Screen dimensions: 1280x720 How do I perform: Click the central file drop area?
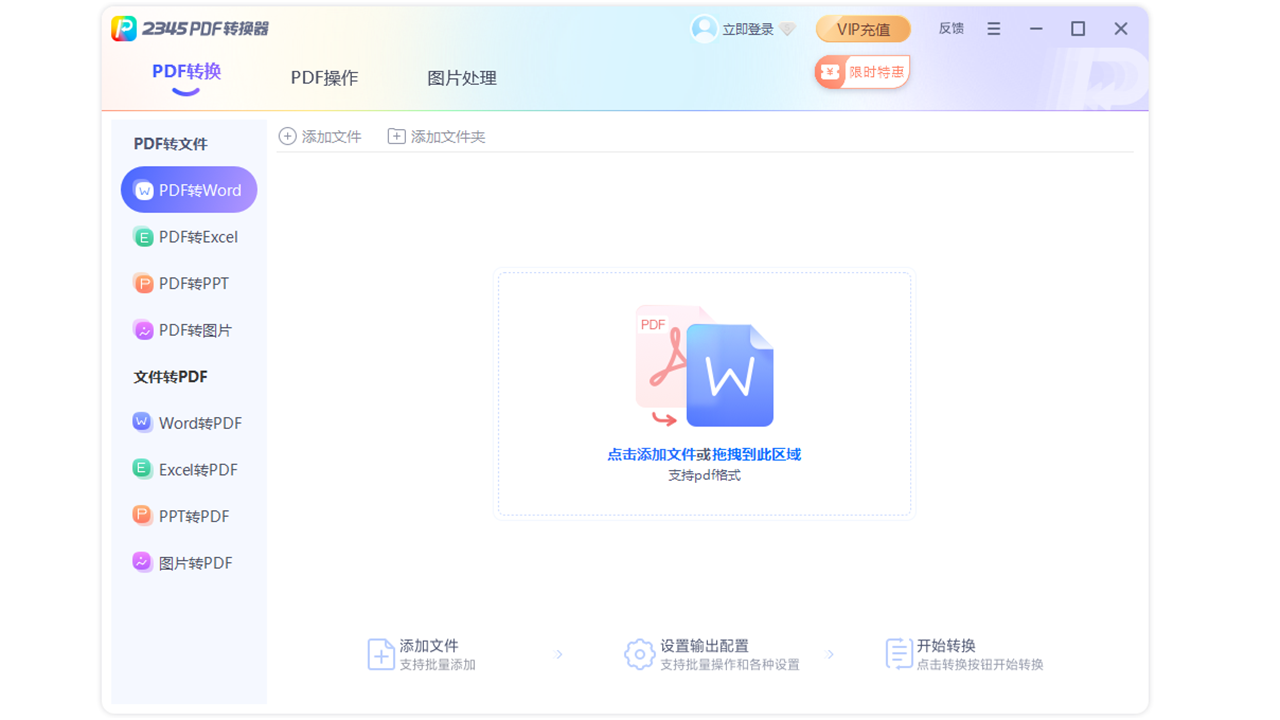tap(703, 394)
